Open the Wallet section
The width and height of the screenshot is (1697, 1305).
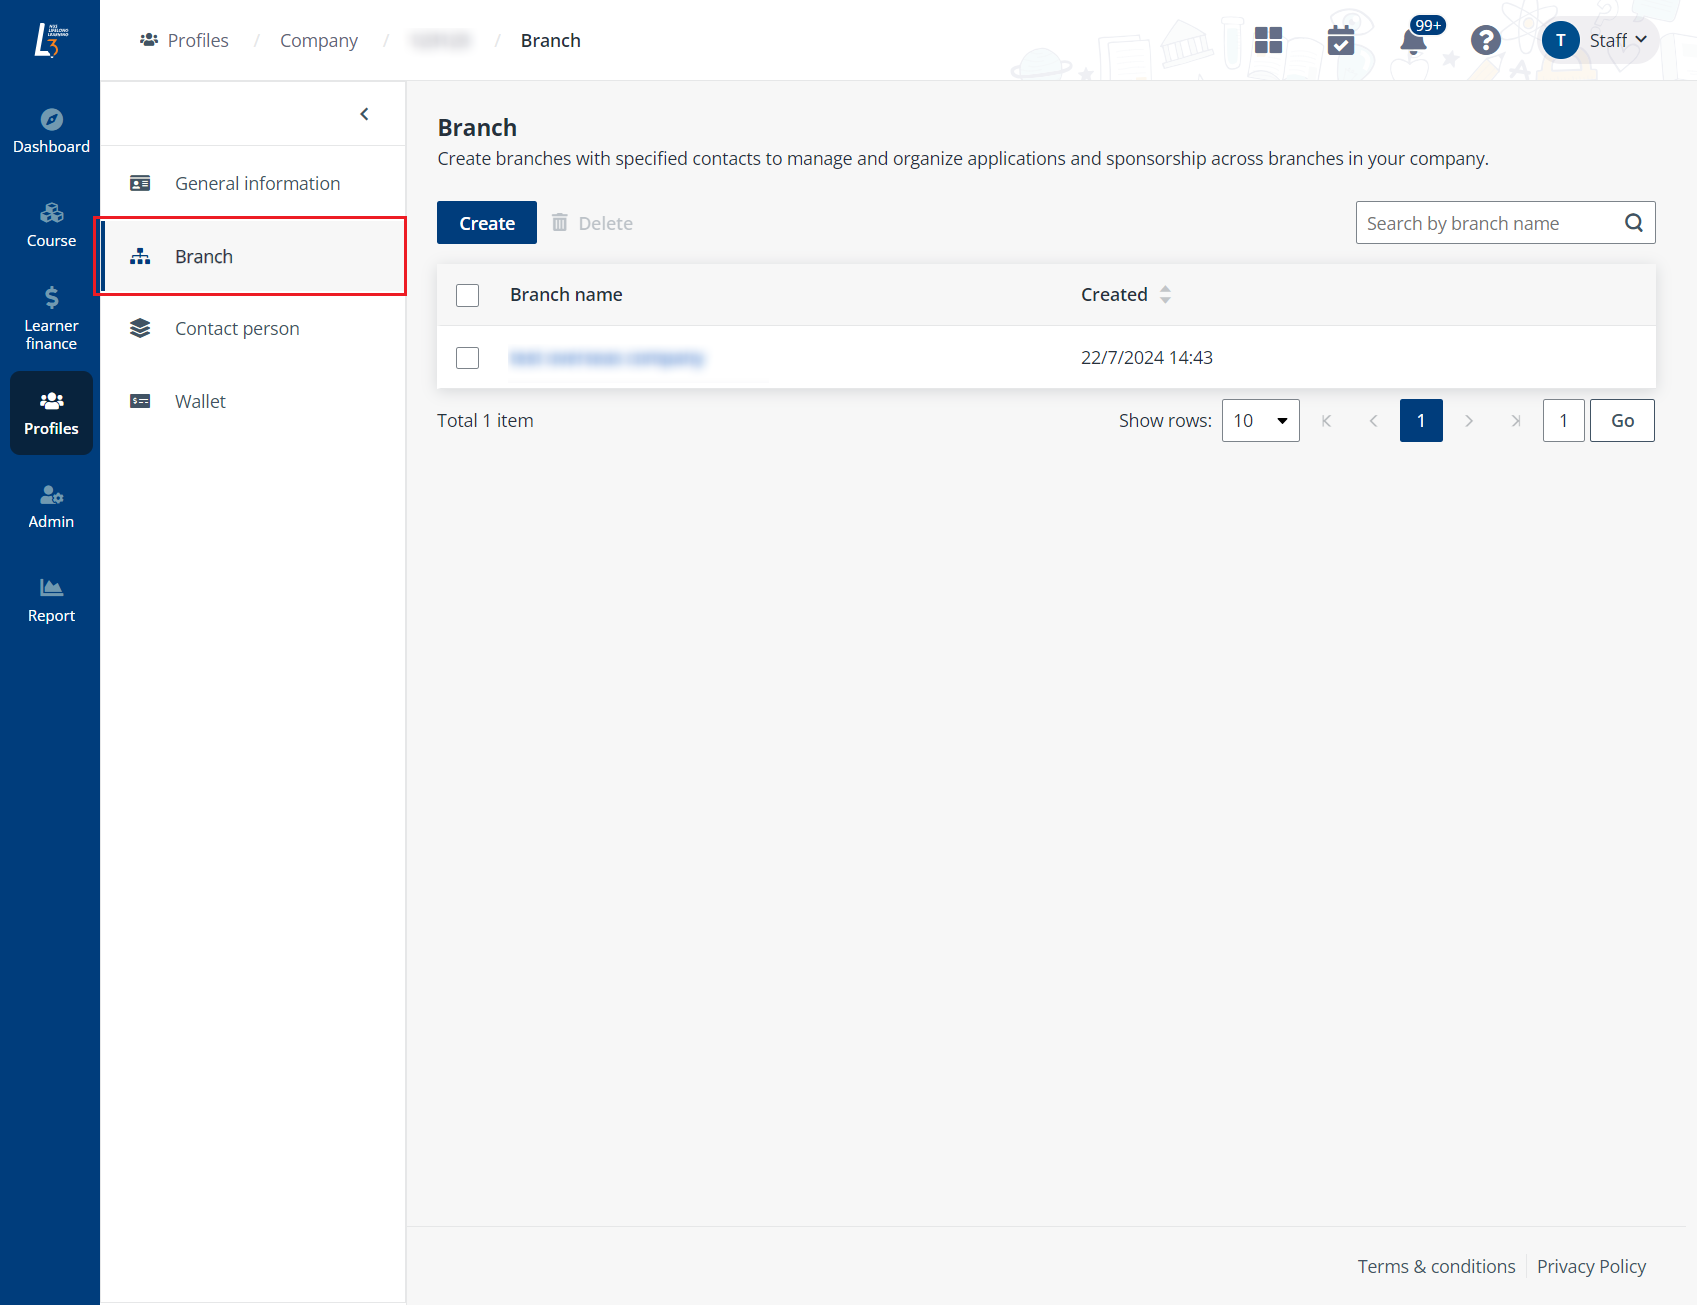tap(199, 401)
